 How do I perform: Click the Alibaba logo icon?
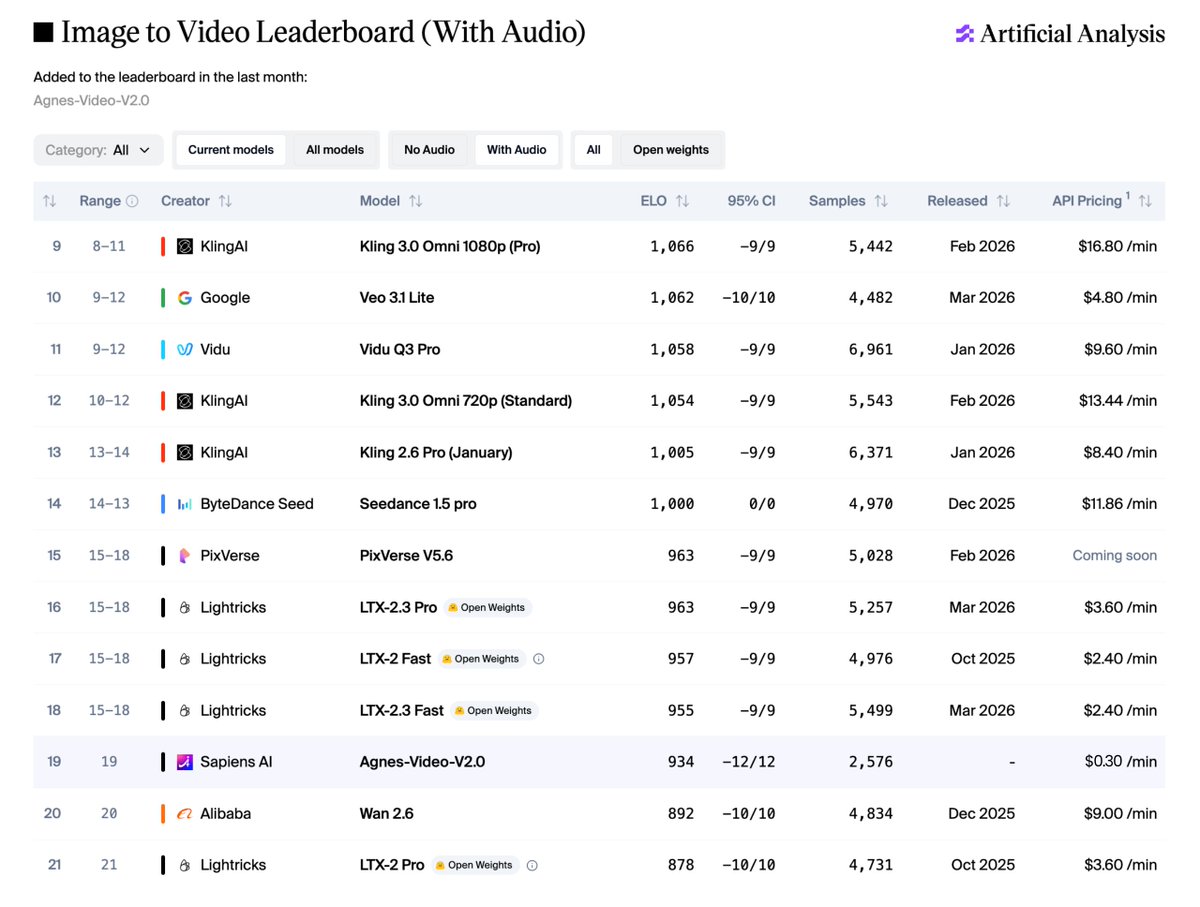pyautogui.click(x=185, y=814)
